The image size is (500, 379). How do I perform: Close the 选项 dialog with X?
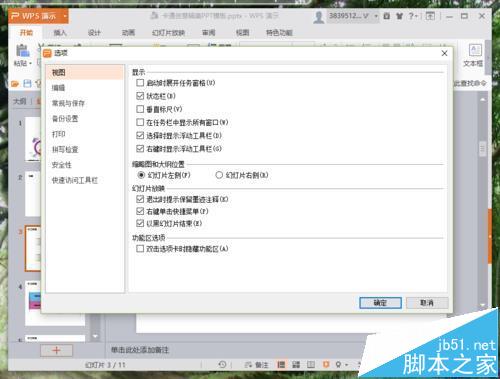[444, 53]
